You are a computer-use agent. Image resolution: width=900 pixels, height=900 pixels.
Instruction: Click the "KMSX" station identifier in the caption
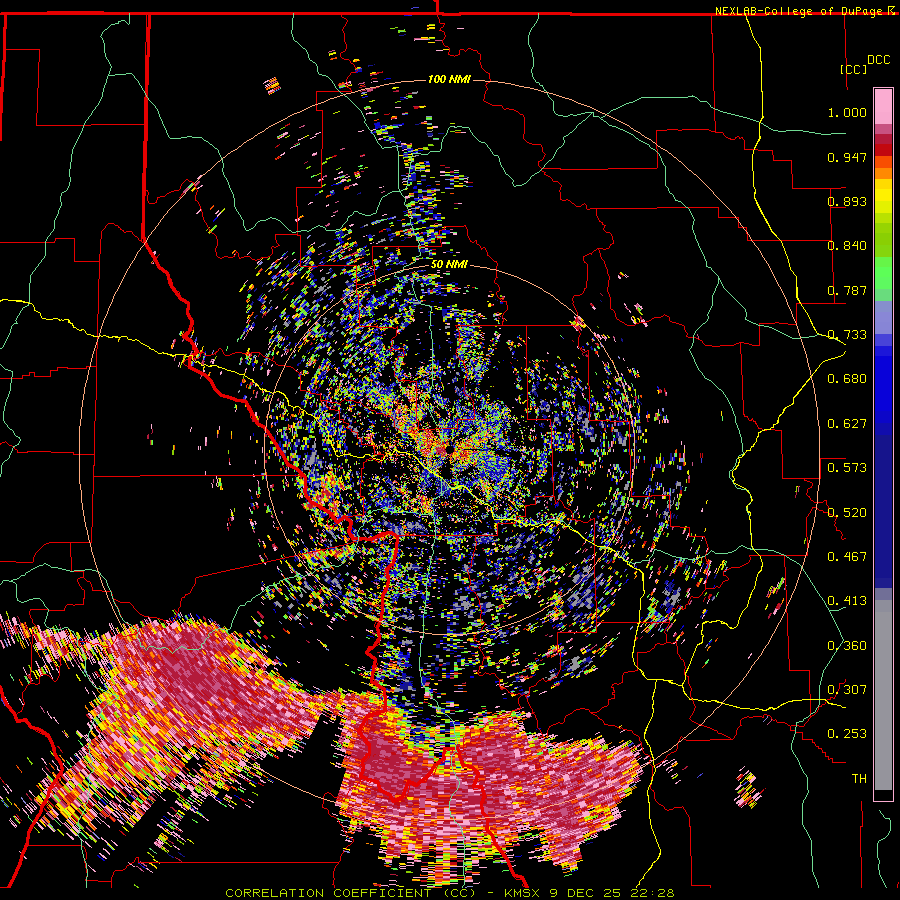pos(524,893)
